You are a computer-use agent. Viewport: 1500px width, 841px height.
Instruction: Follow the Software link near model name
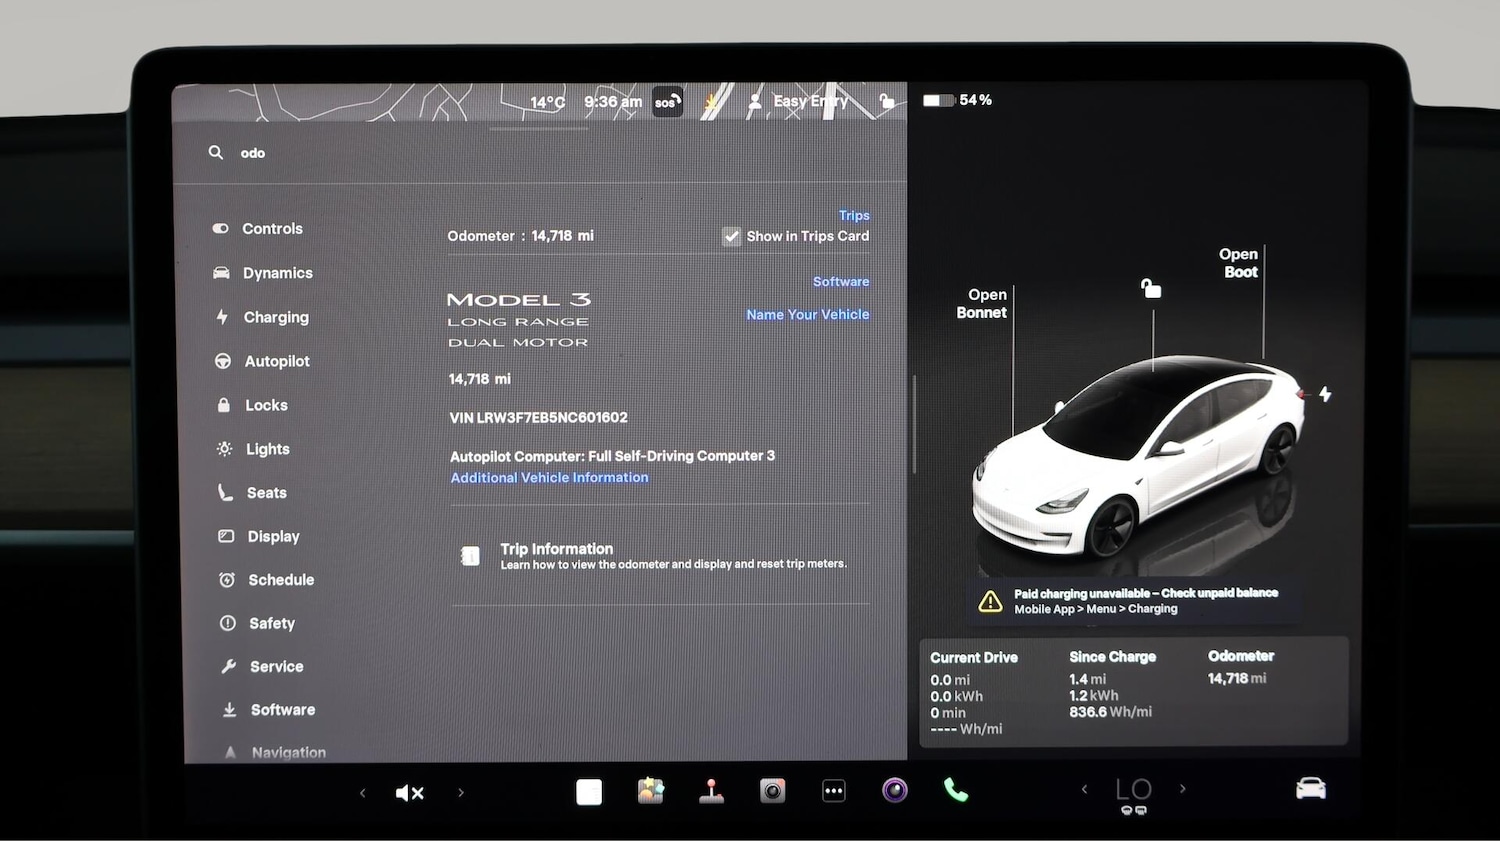click(x=841, y=282)
